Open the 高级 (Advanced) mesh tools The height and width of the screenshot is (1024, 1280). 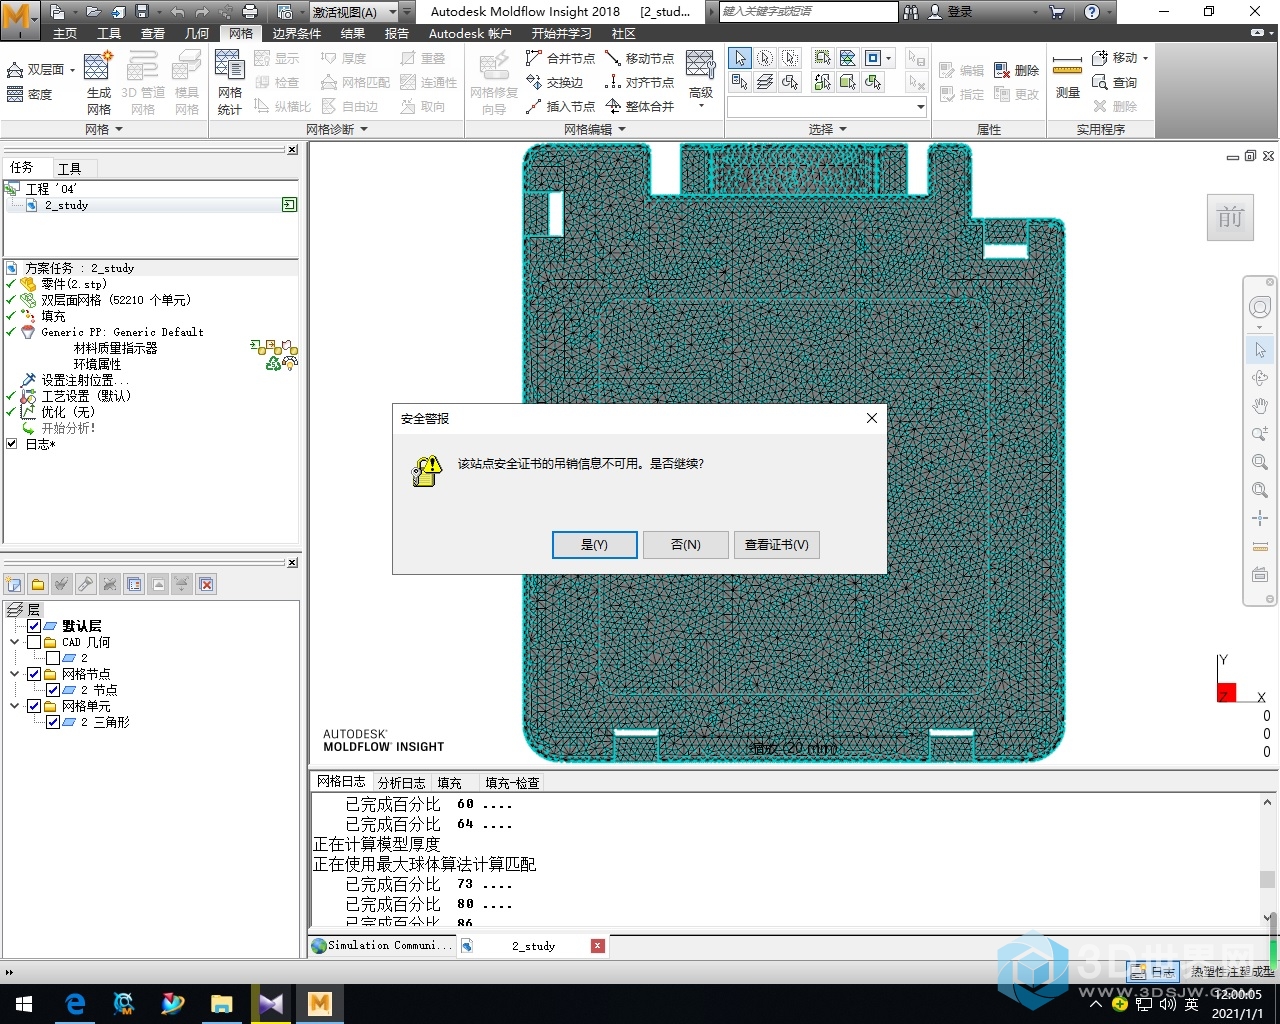700,80
